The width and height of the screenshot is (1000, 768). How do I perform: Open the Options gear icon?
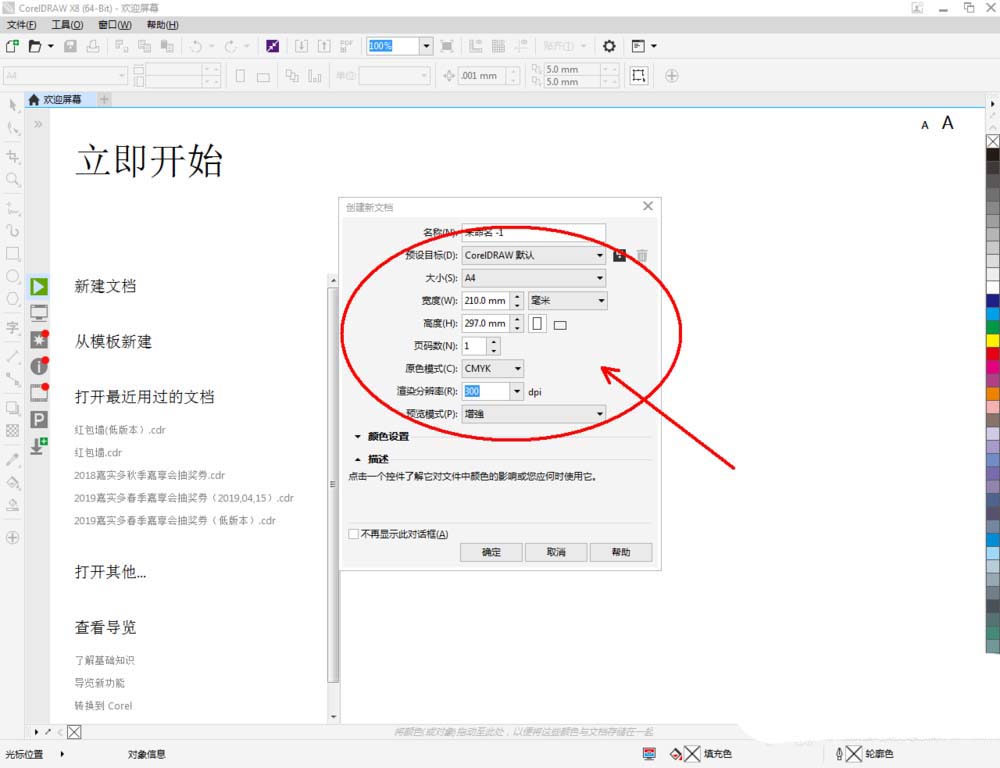coord(609,46)
